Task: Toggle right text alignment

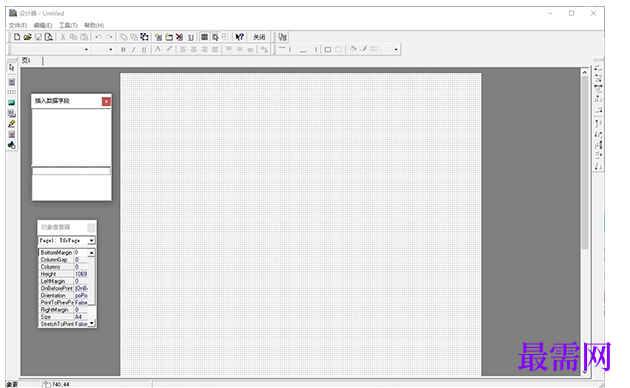Action: [204, 49]
